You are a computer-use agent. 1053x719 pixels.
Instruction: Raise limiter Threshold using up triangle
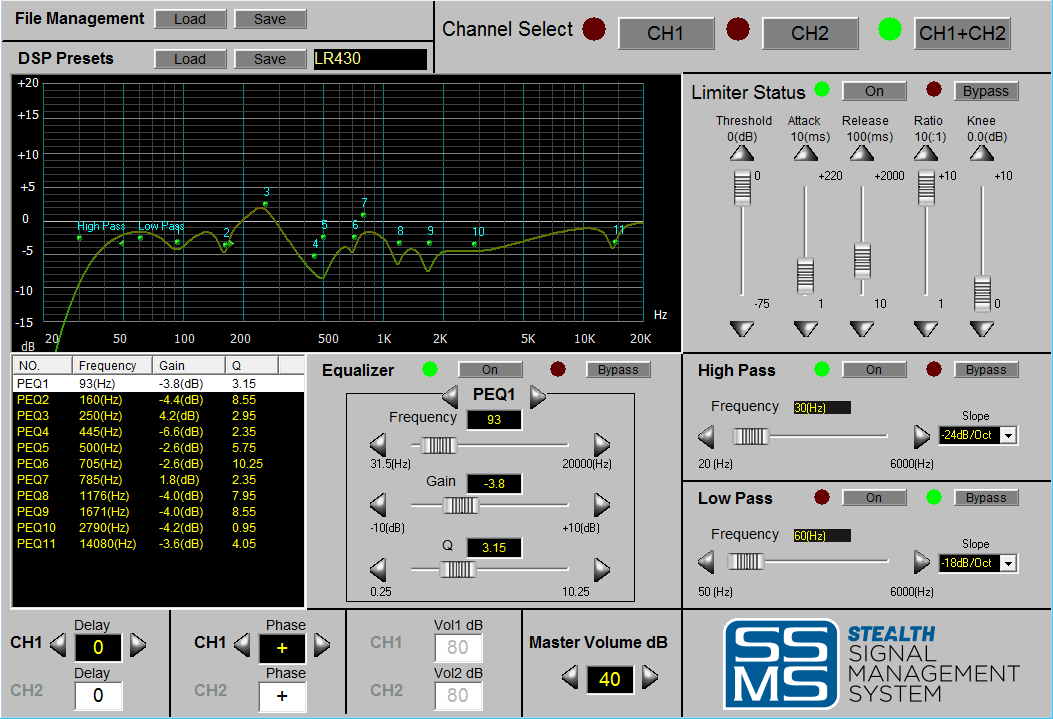click(740, 153)
